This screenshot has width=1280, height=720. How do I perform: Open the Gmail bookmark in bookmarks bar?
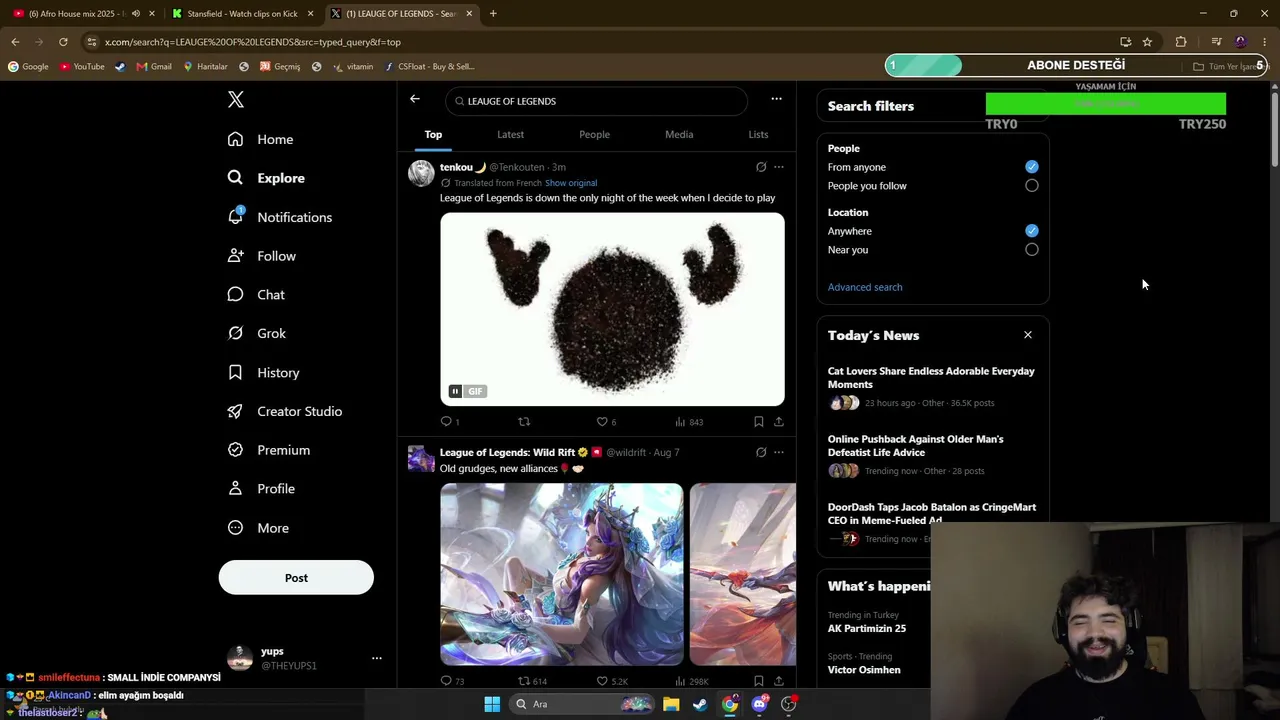click(x=154, y=66)
